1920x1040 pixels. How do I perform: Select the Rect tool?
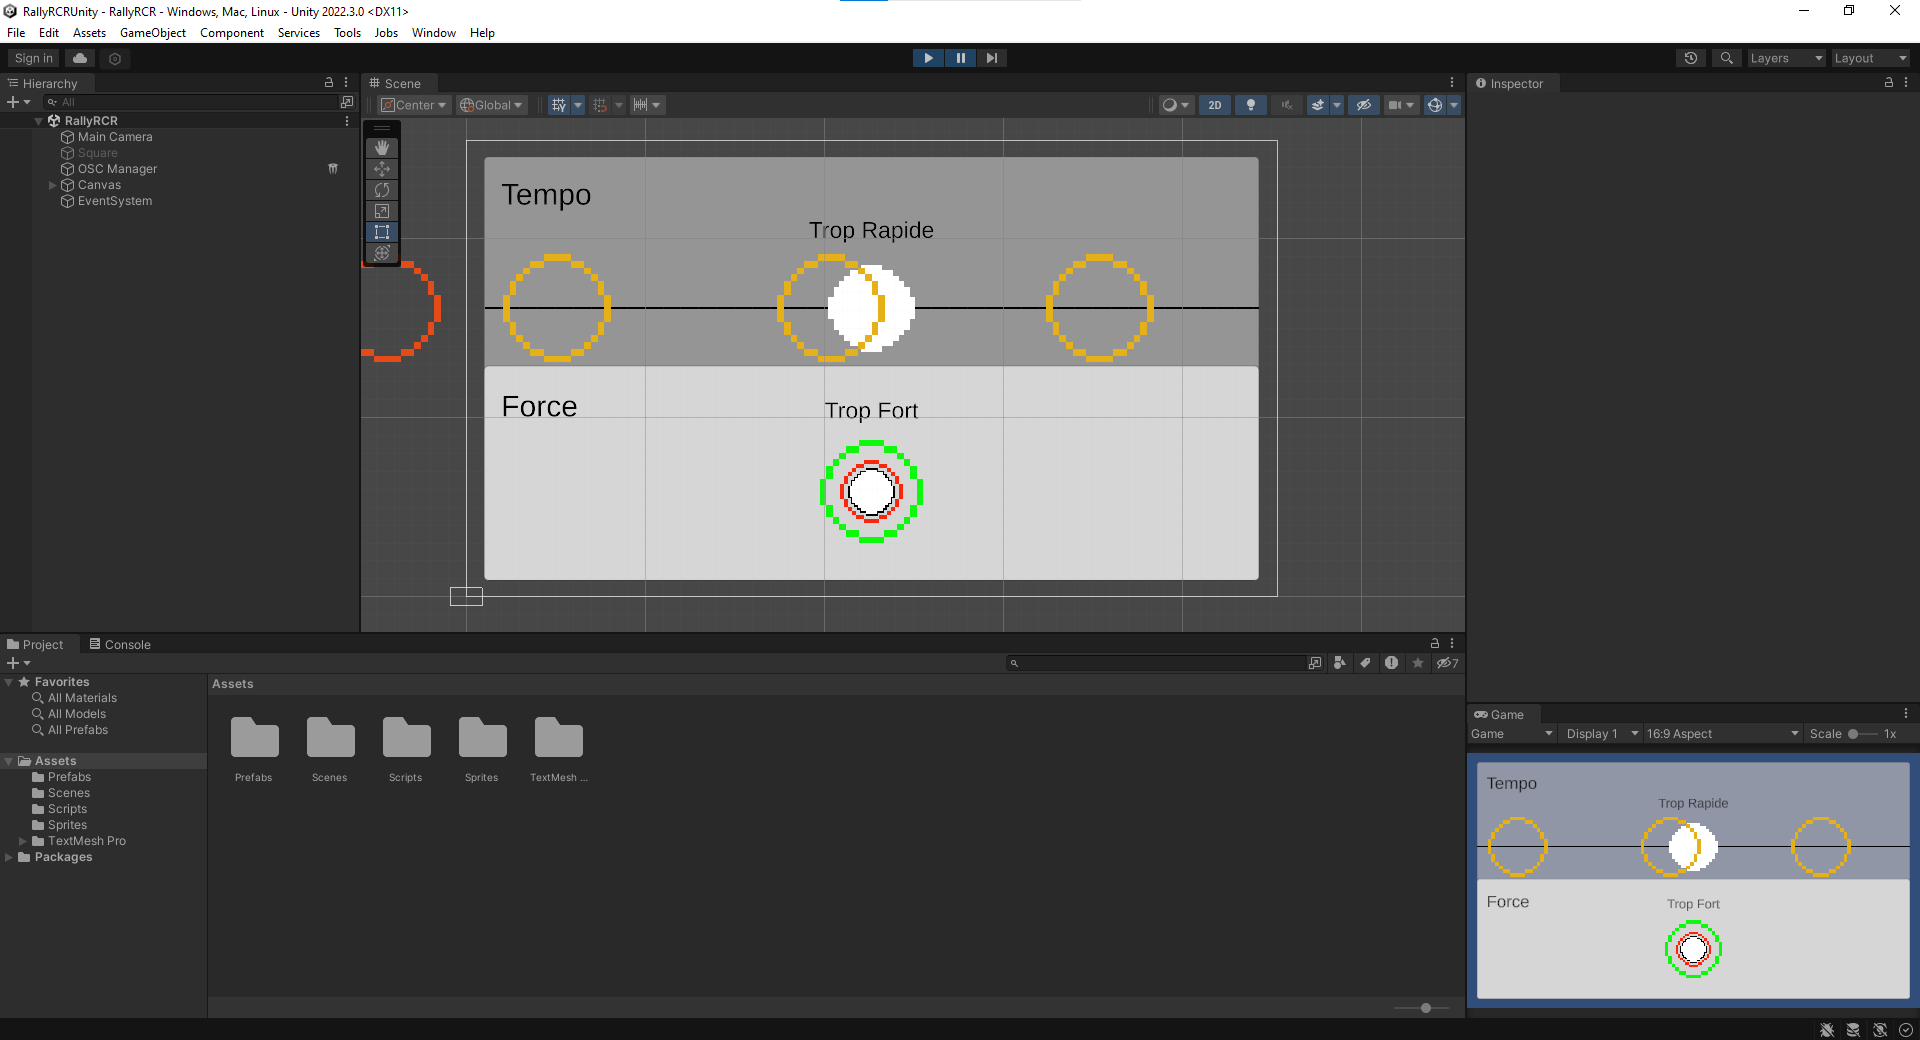click(382, 232)
